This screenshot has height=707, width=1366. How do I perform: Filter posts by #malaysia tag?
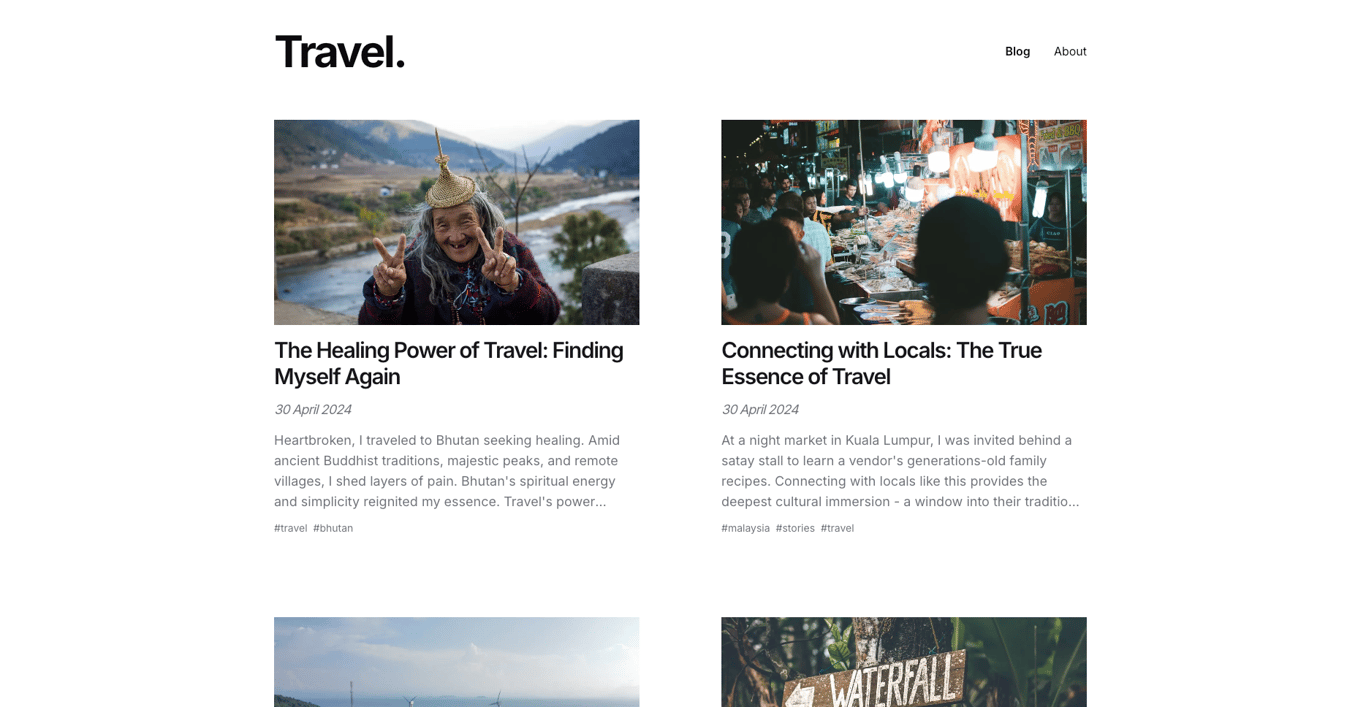pyautogui.click(x=745, y=528)
